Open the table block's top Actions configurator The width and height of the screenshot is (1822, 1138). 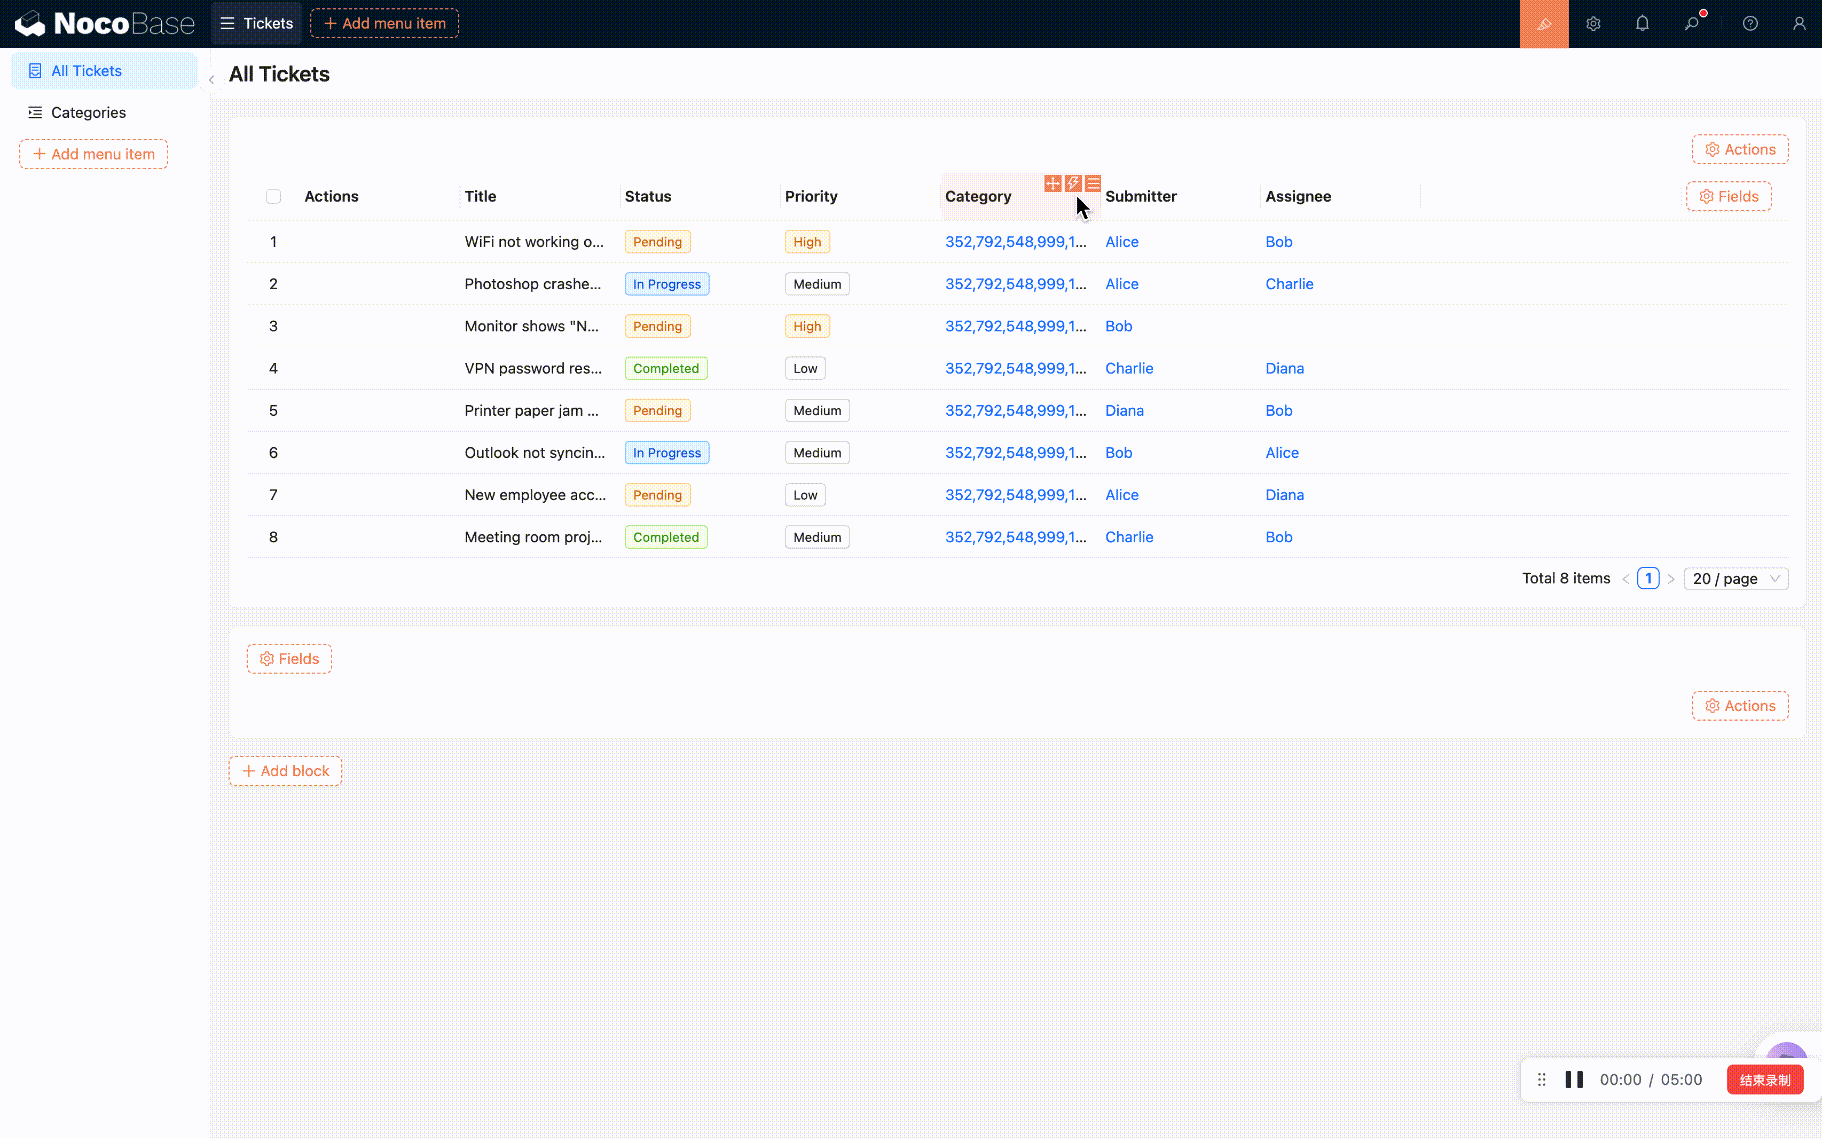[x=1740, y=150]
